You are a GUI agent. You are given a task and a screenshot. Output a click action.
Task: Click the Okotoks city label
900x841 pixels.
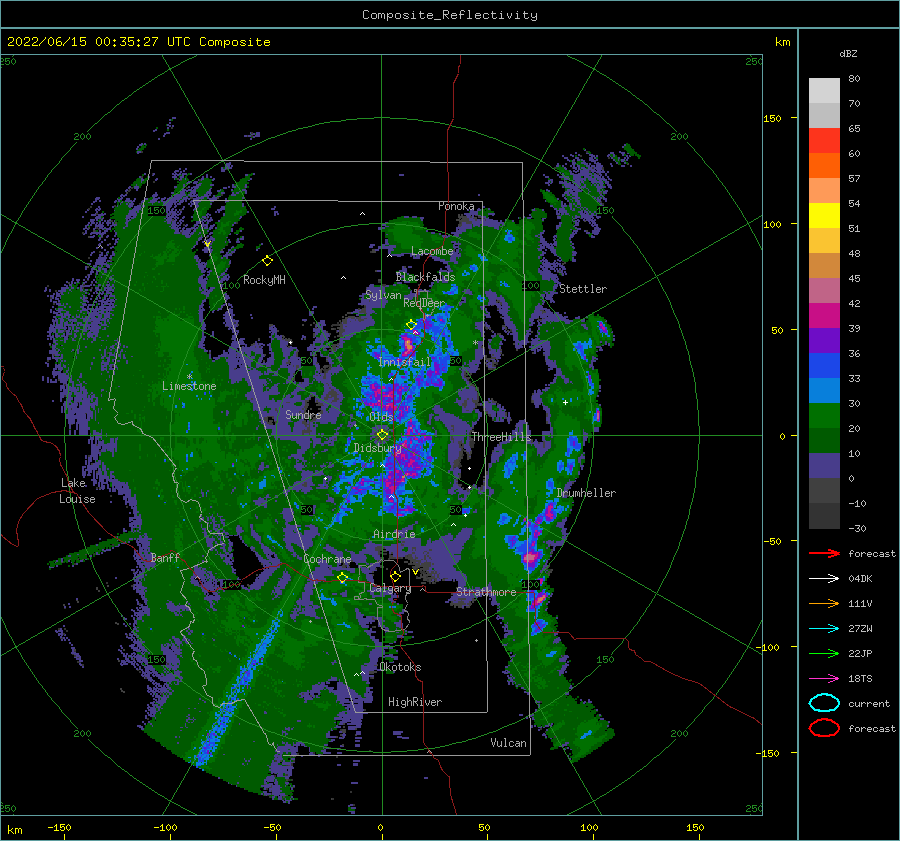tap(400, 667)
